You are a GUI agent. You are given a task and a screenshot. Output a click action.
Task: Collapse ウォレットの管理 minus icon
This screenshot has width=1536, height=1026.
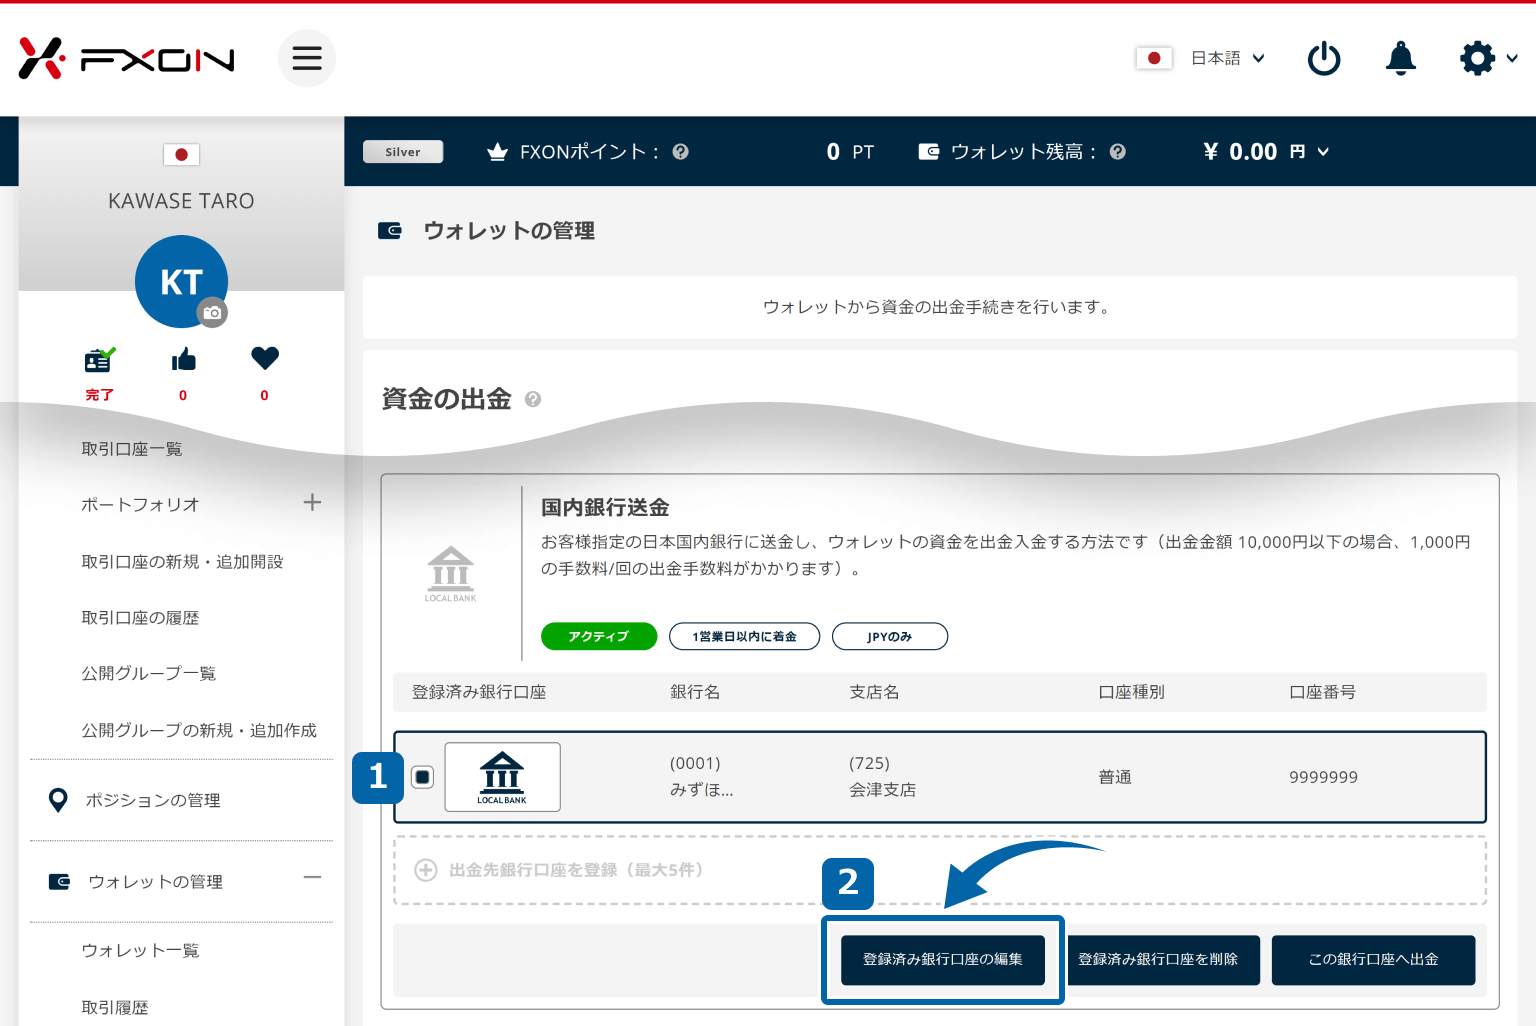(x=312, y=878)
